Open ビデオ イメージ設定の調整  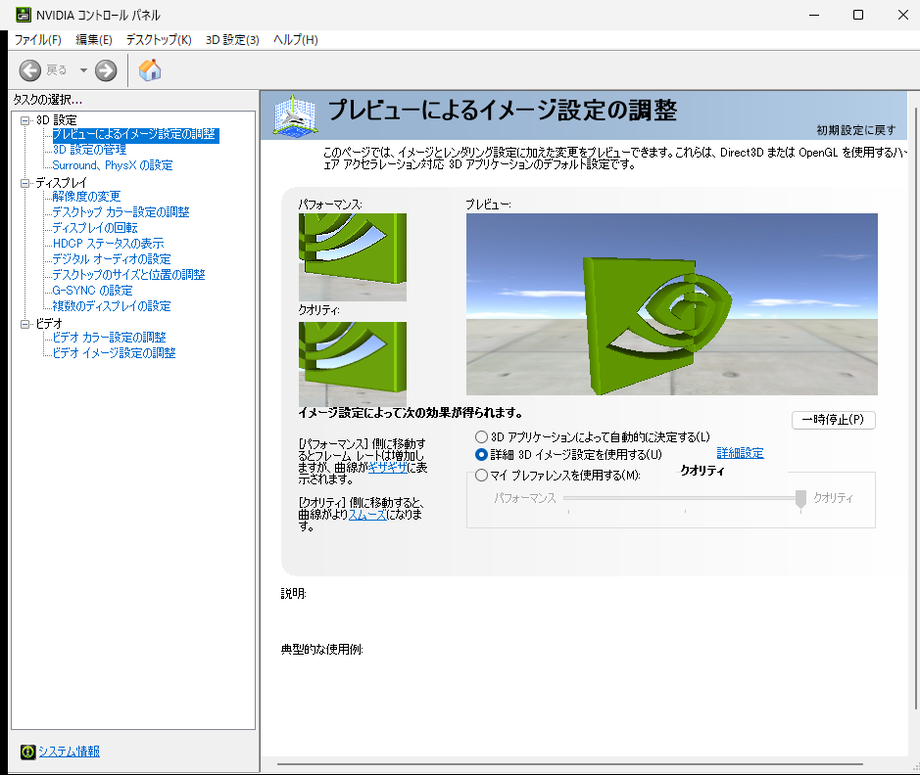(114, 353)
